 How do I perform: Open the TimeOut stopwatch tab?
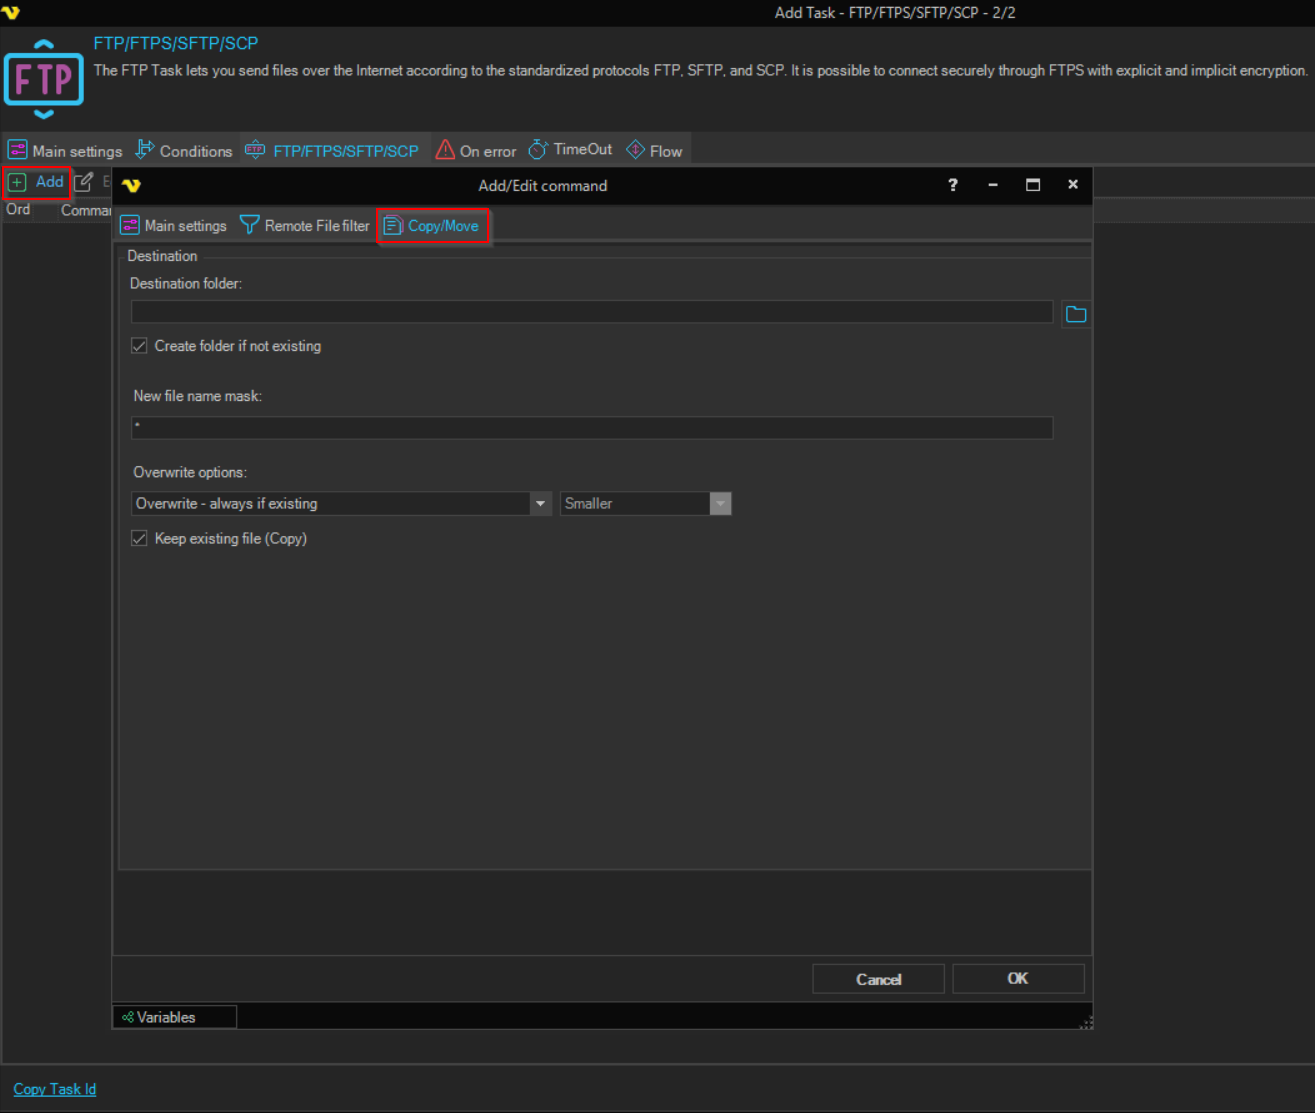coord(570,150)
